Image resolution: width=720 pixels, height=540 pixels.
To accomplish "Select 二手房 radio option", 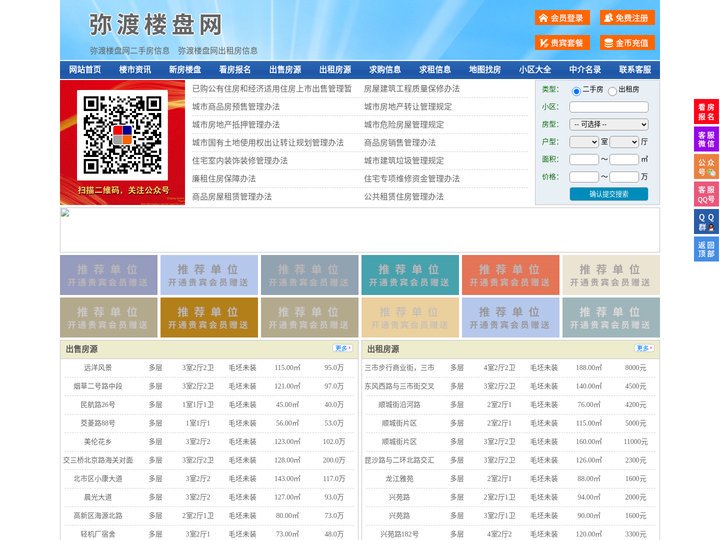I will 576,91.
